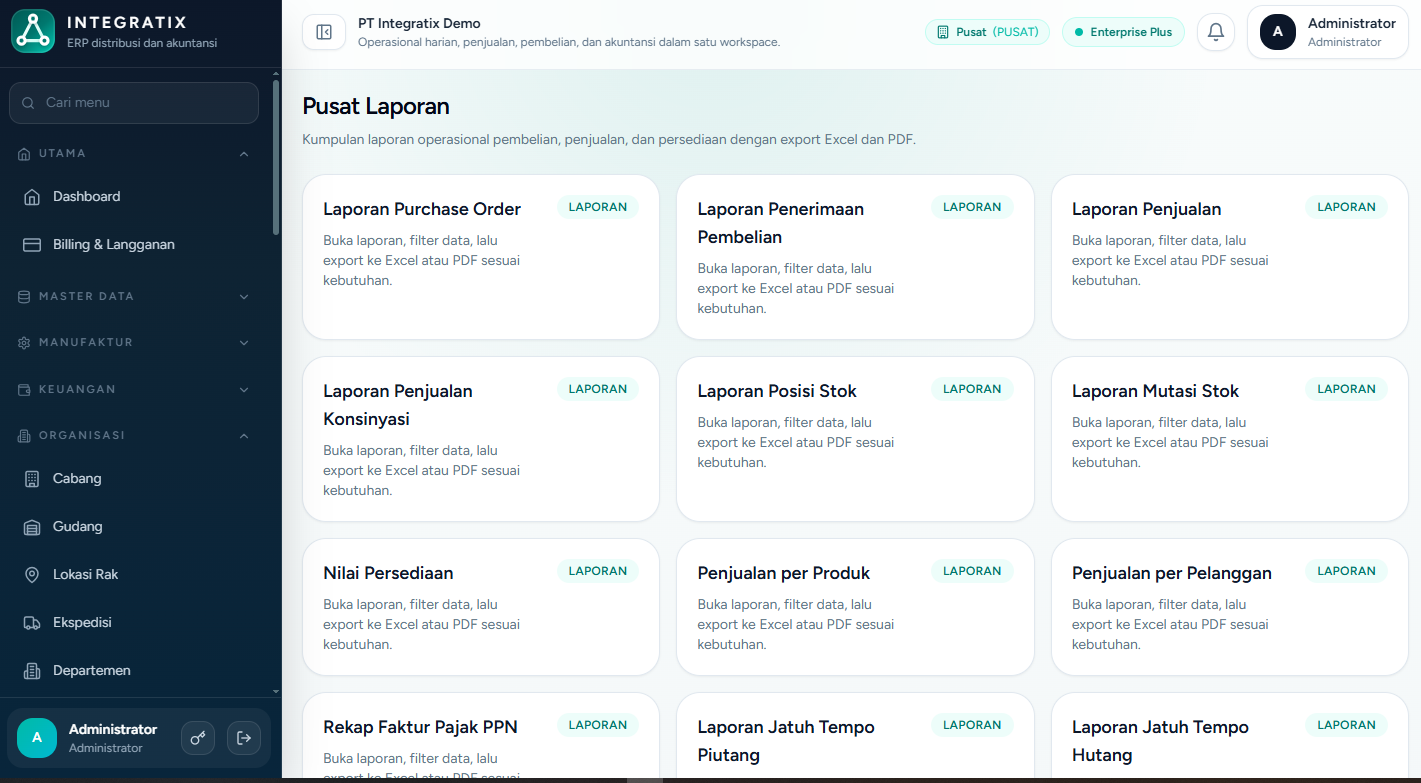This screenshot has height=783, width=1421.
Task: Go to Cabang menu item
Action: pos(134,479)
